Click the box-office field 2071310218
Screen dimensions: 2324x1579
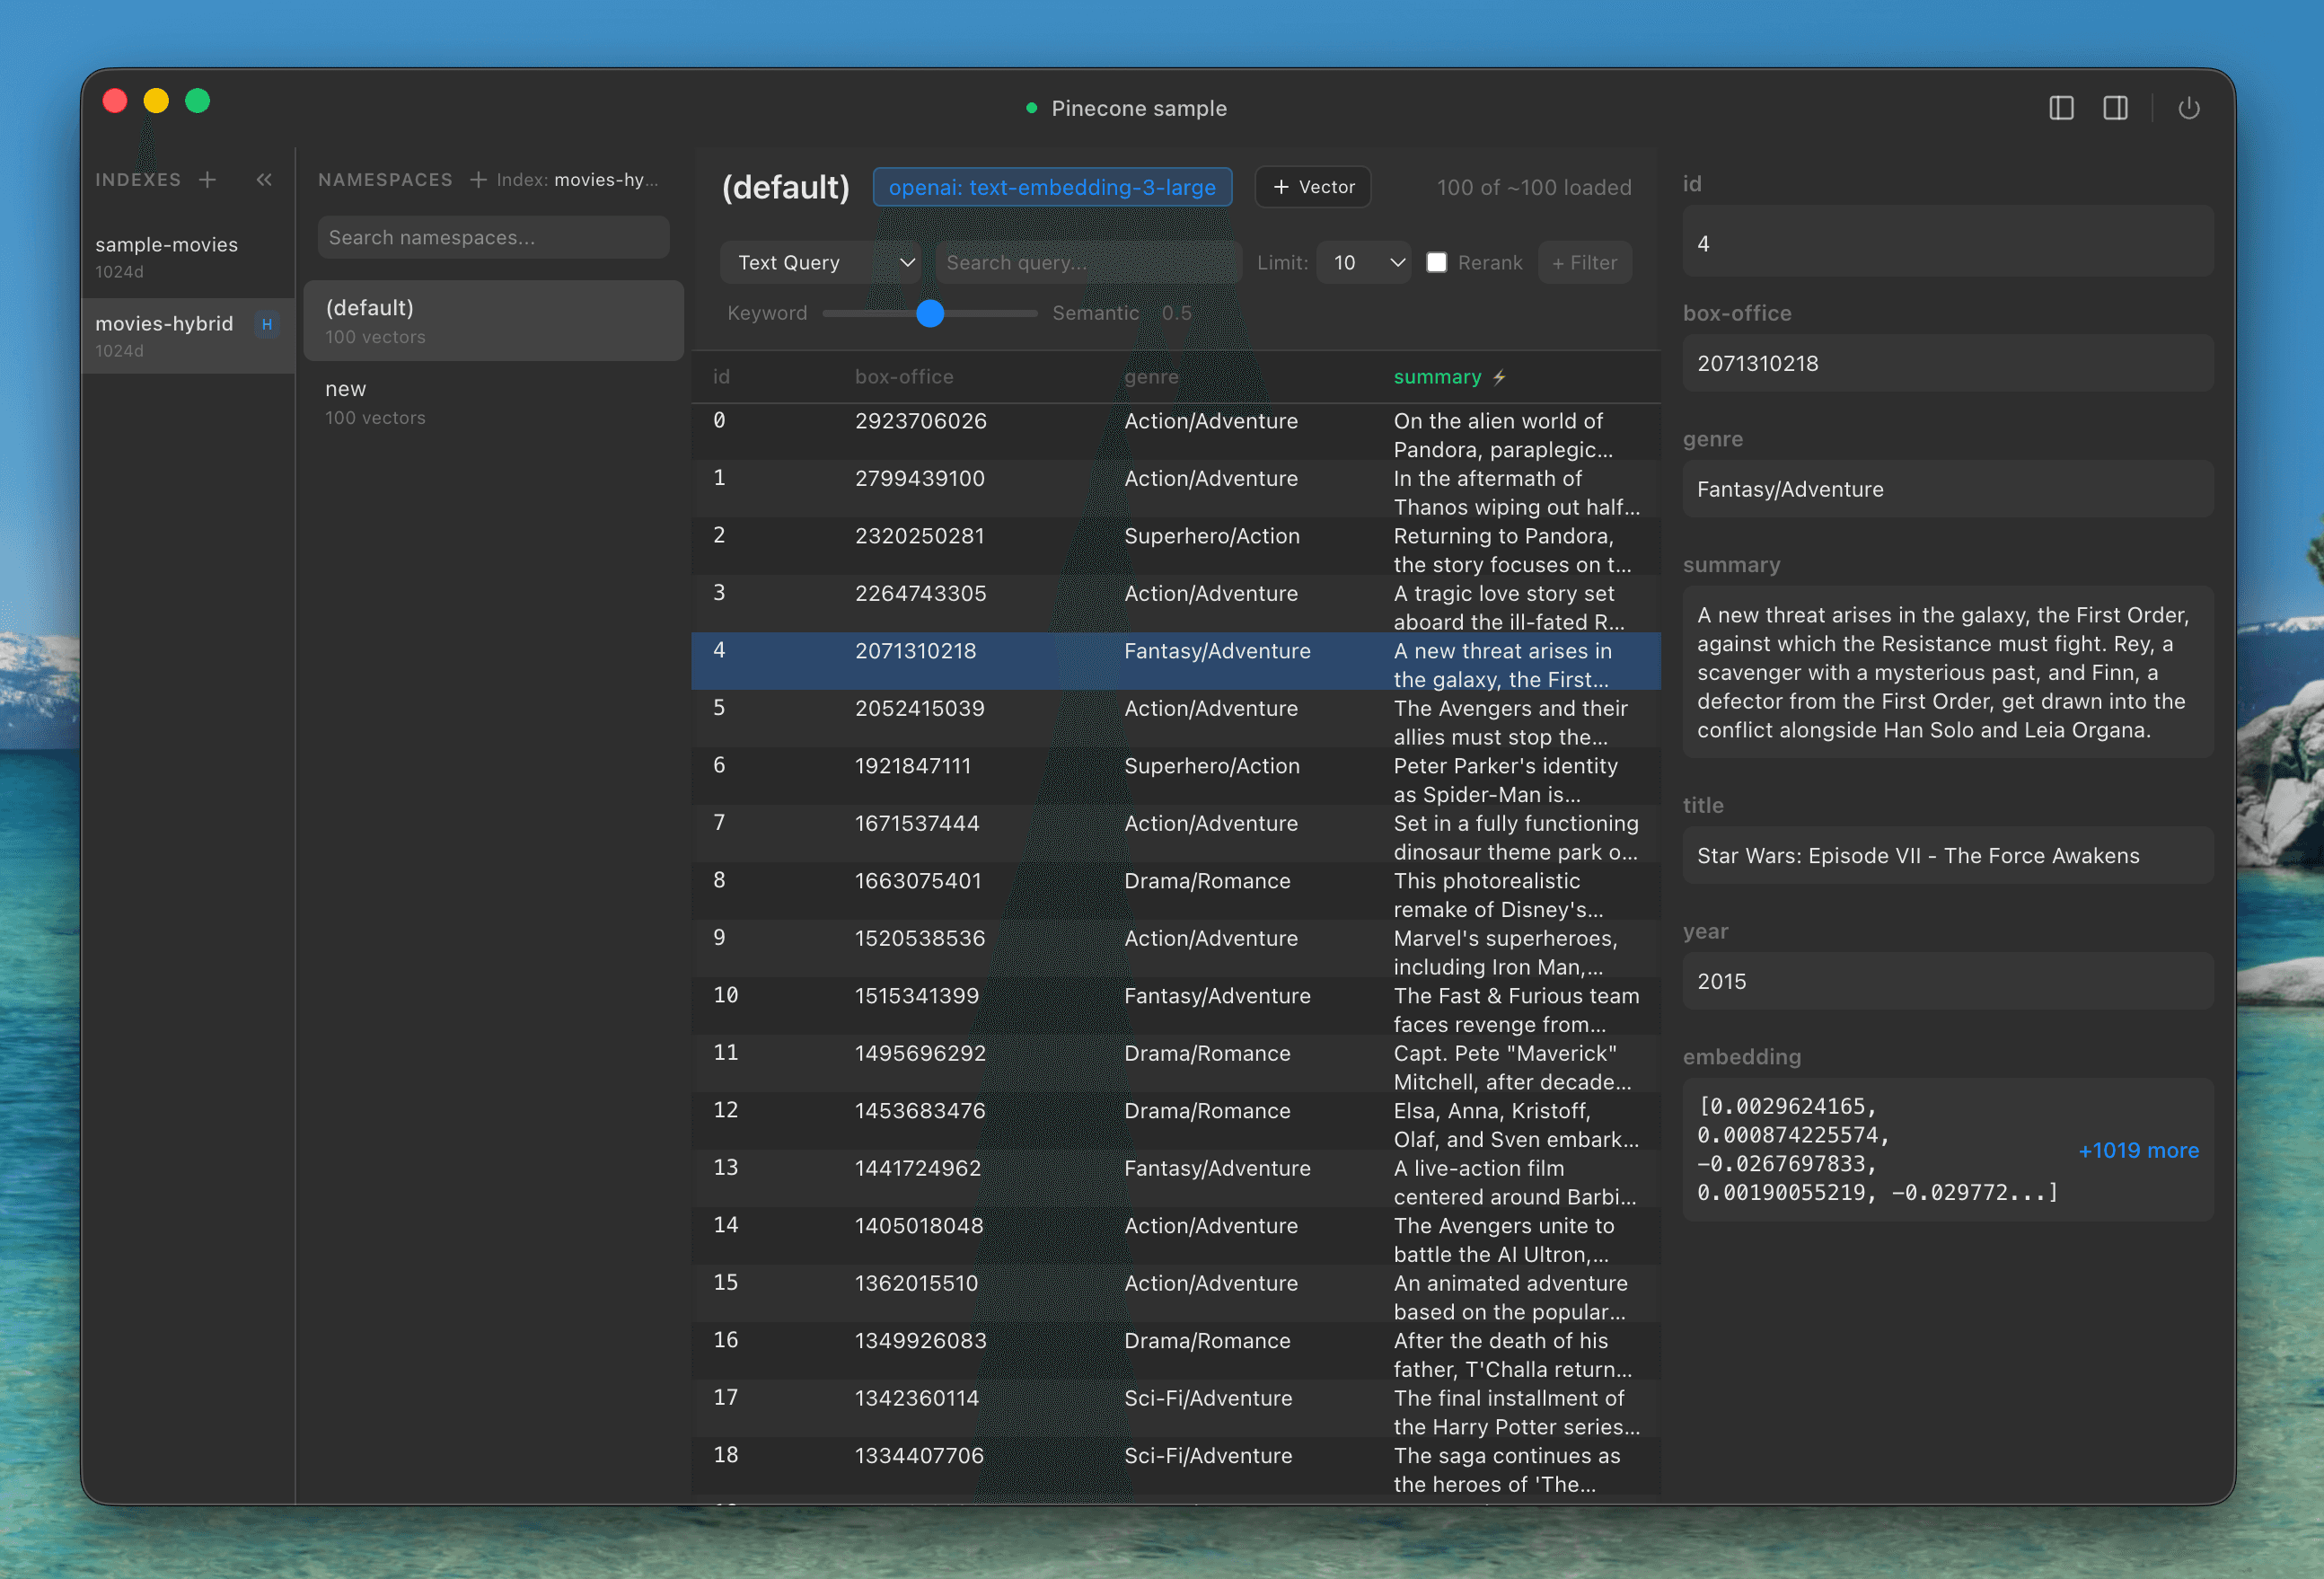click(x=1947, y=363)
